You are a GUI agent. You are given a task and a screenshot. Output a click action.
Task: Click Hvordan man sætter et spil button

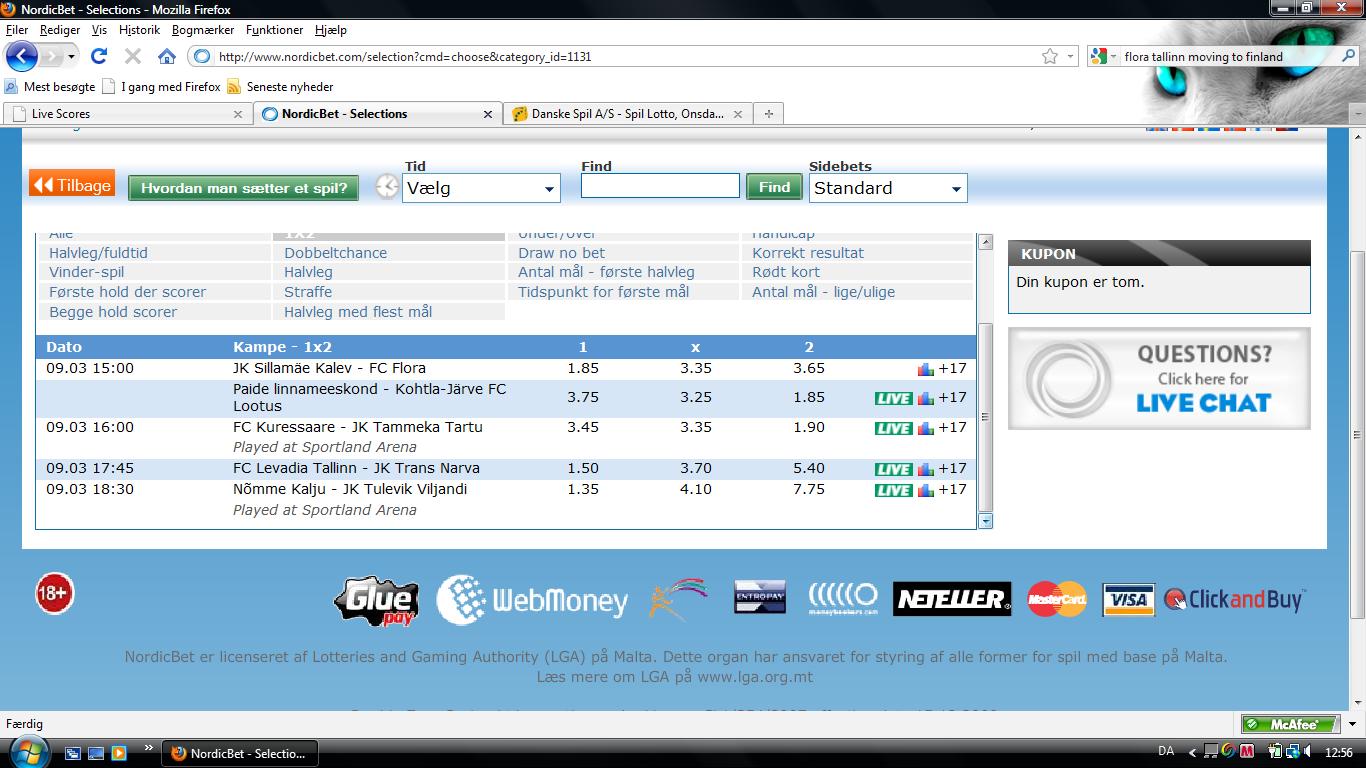tap(244, 188)
